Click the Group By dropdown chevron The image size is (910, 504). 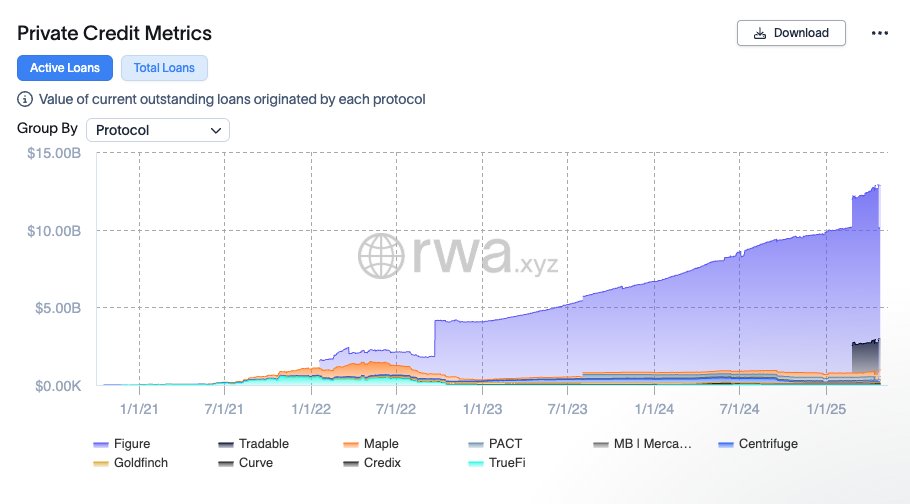[216, 130]
